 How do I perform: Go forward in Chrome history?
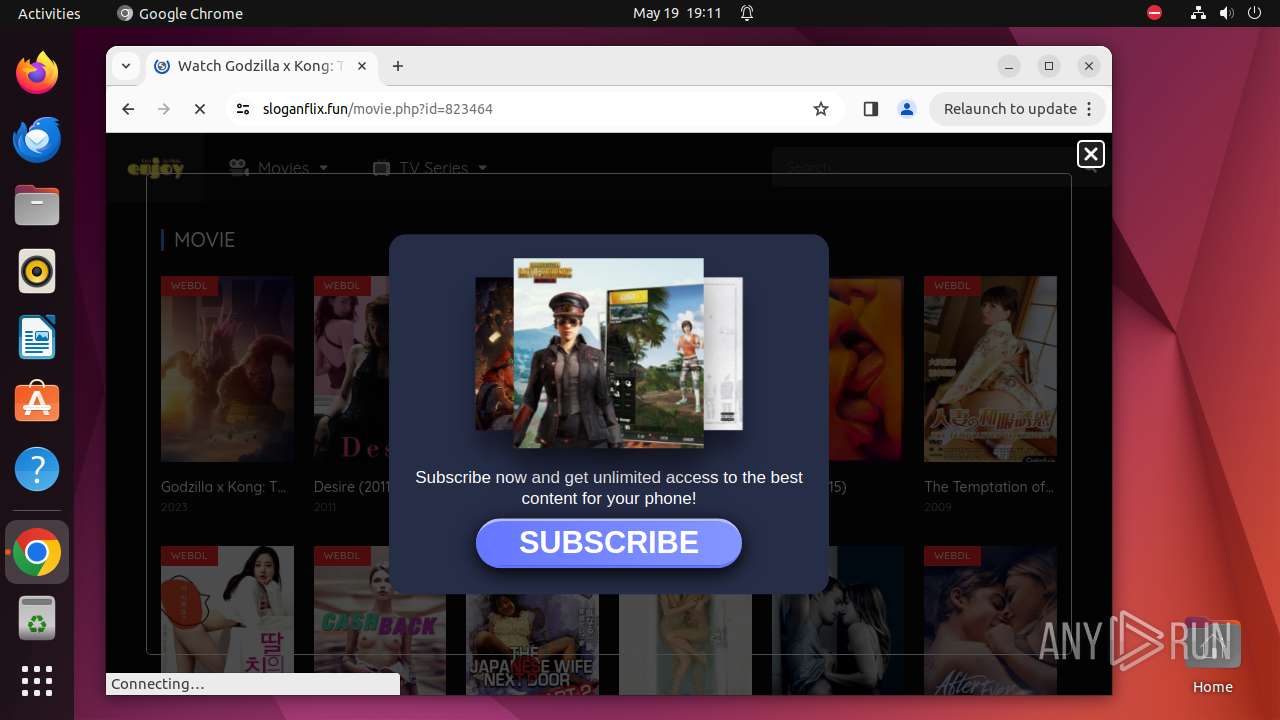coord(164,109)
